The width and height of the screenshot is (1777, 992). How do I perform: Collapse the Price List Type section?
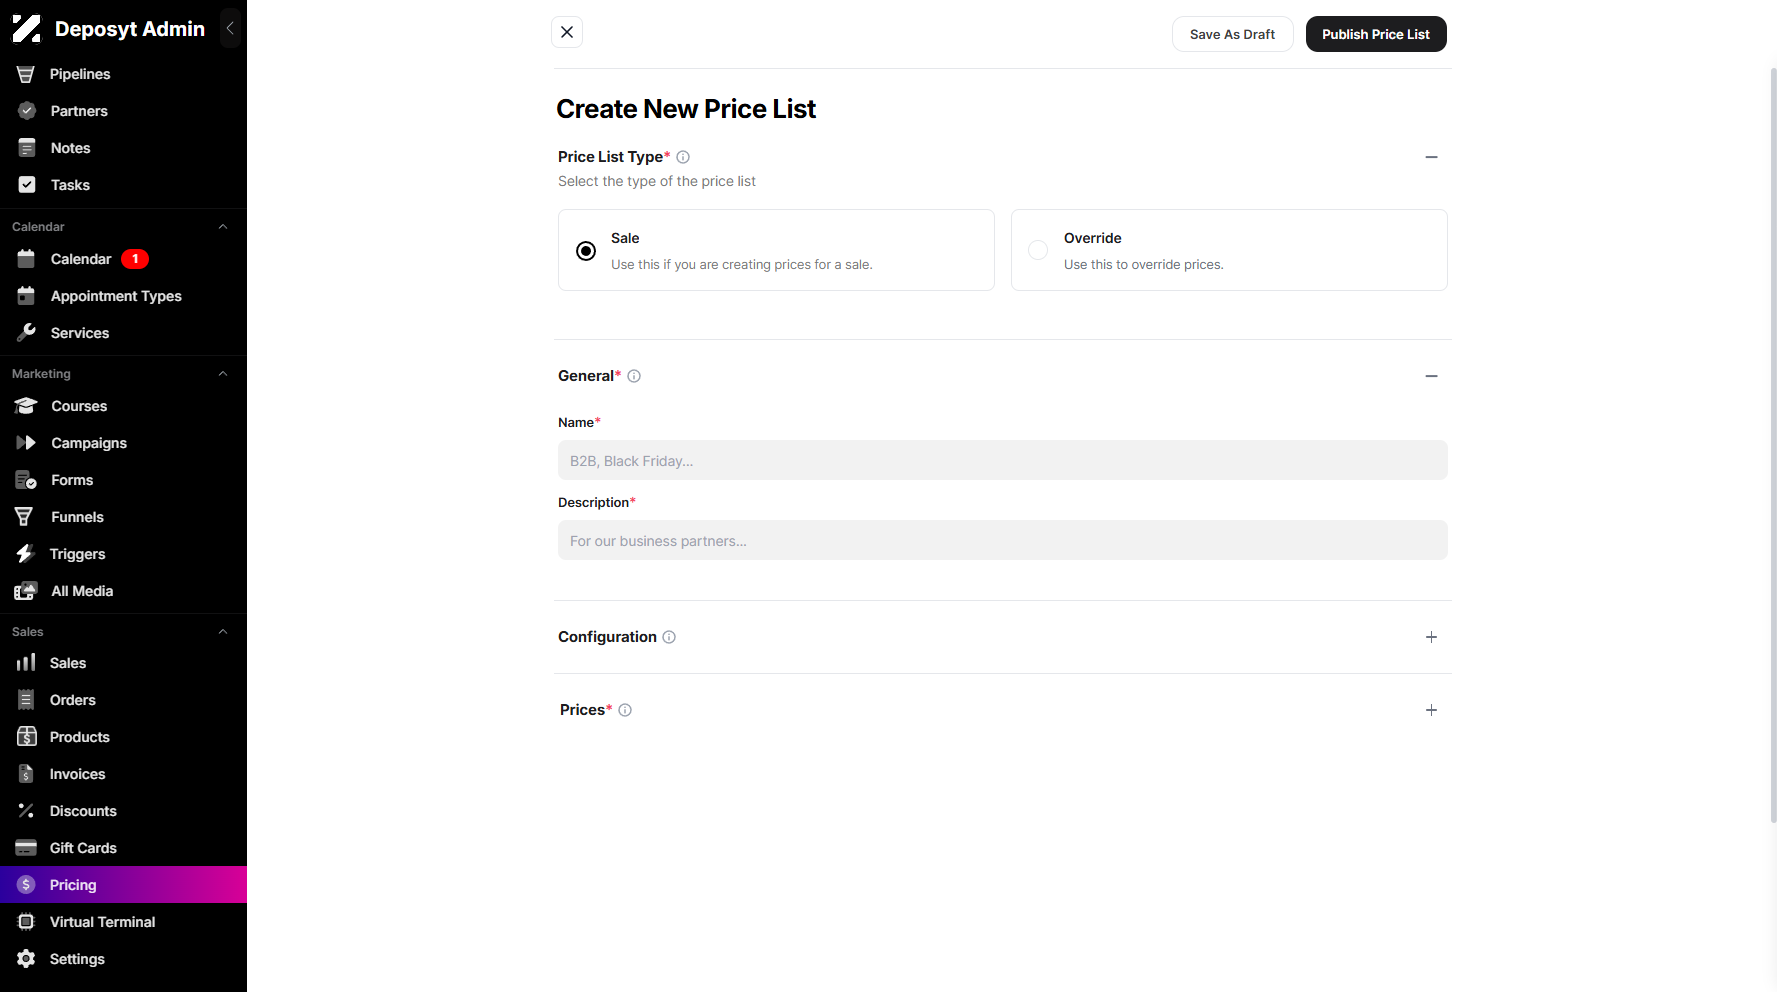1431,157
